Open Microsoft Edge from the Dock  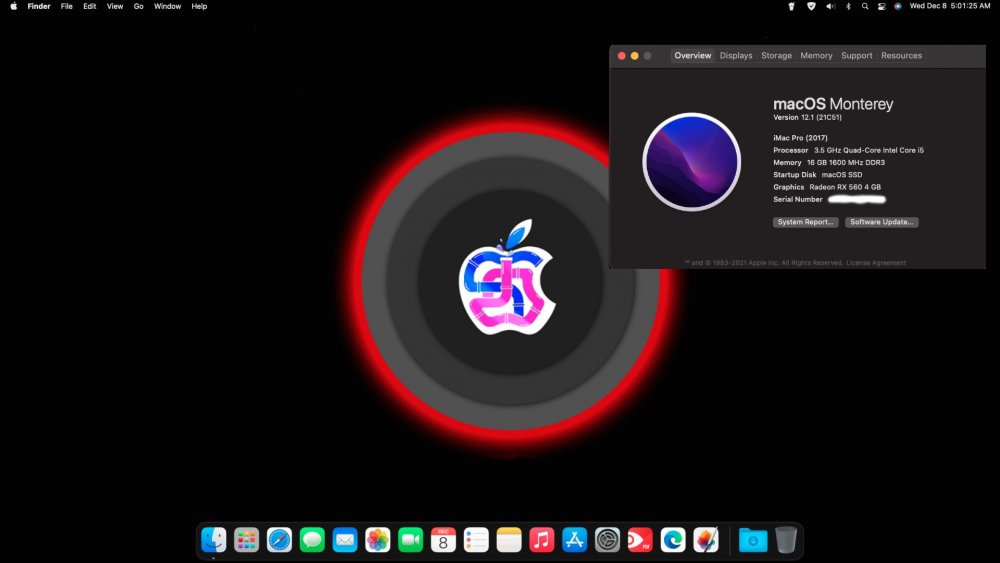pyautogui.click(x=673, y=540)
